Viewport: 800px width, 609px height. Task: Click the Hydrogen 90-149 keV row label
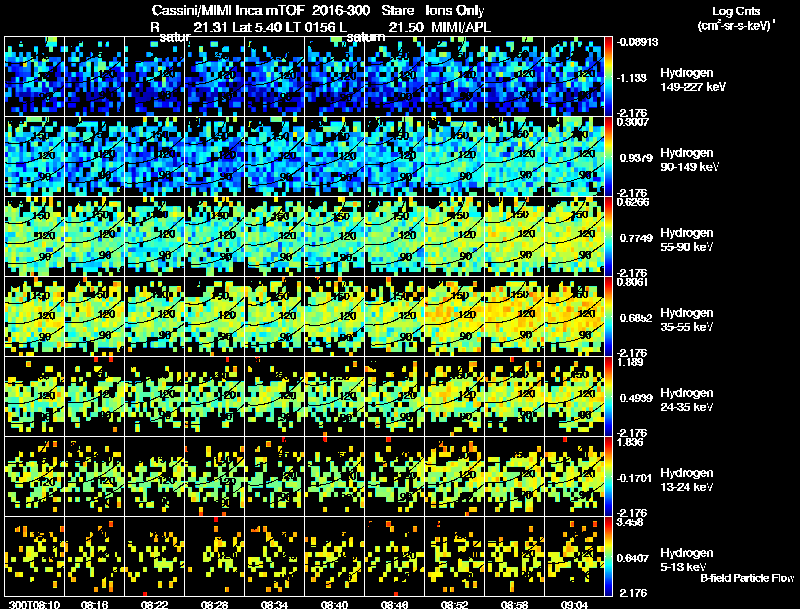[690, 160]
